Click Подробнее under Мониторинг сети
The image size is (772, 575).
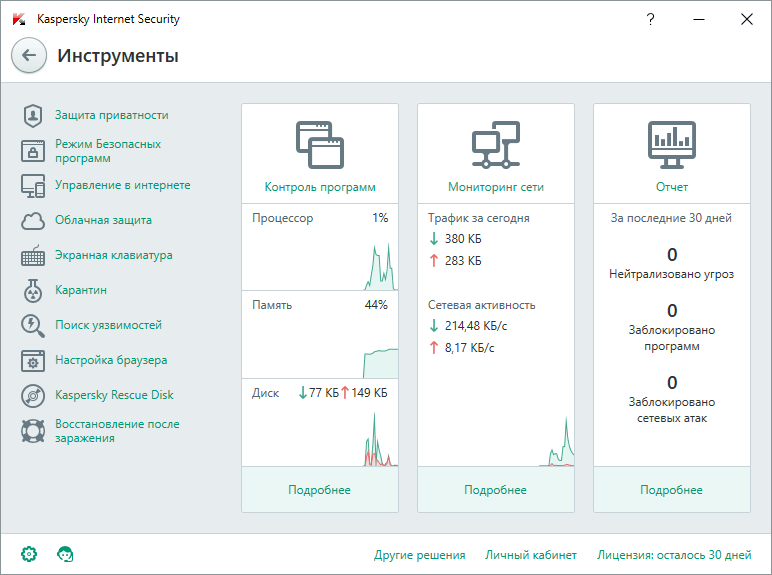495,490
